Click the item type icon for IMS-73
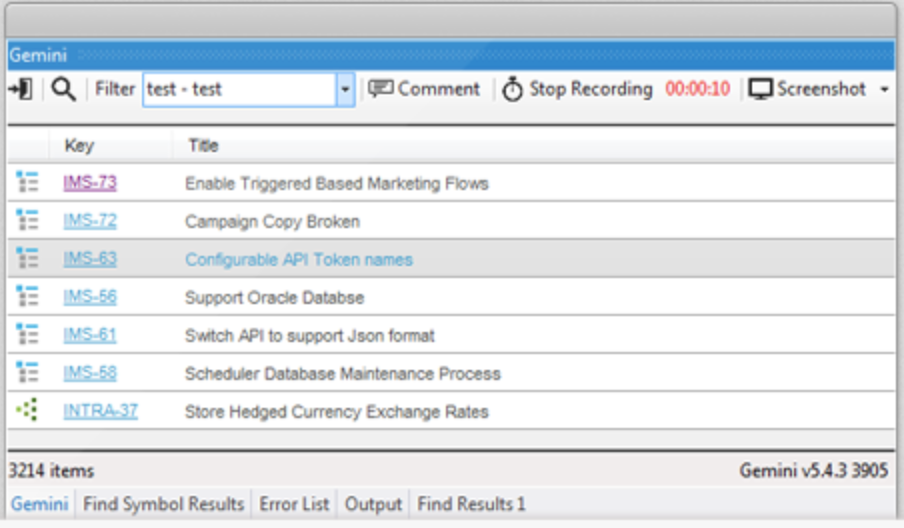Screen dimensions: 904x528 27,182
